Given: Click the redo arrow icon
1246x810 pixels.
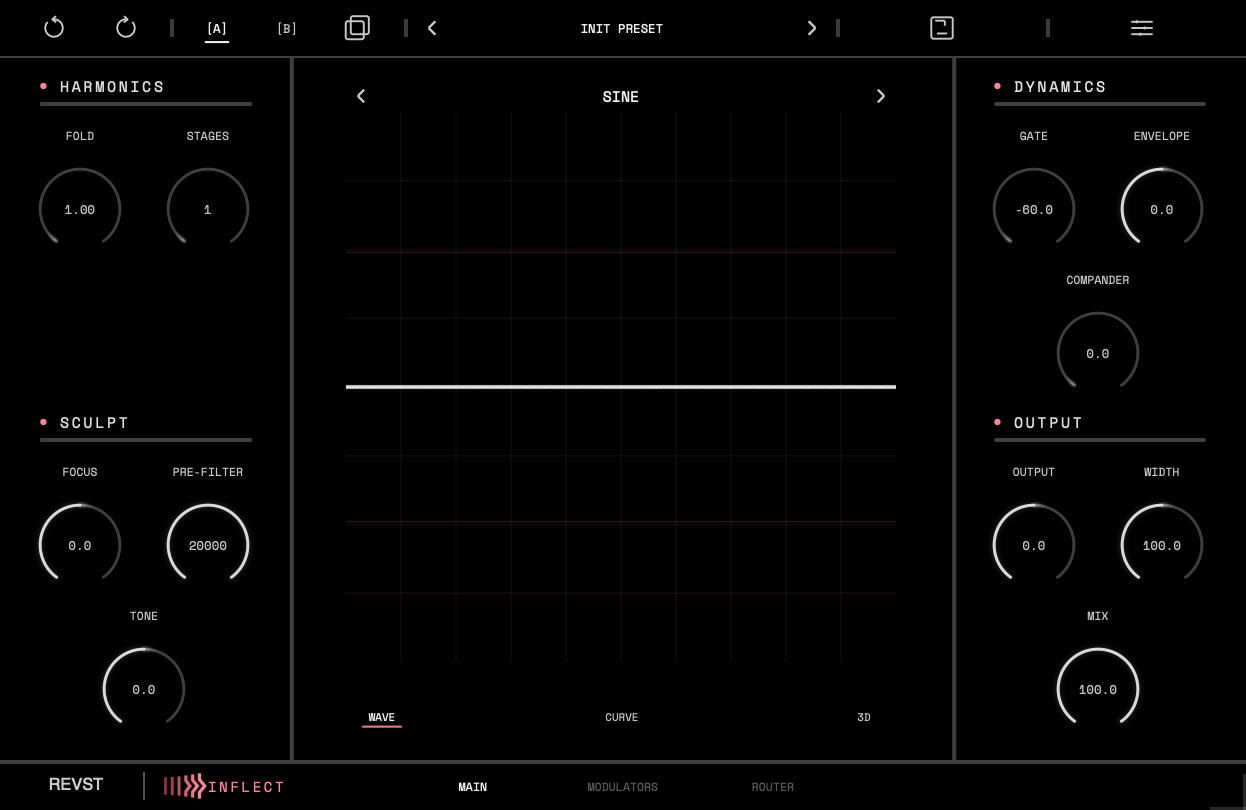Looking at the screenshot, I should (126, 28).
